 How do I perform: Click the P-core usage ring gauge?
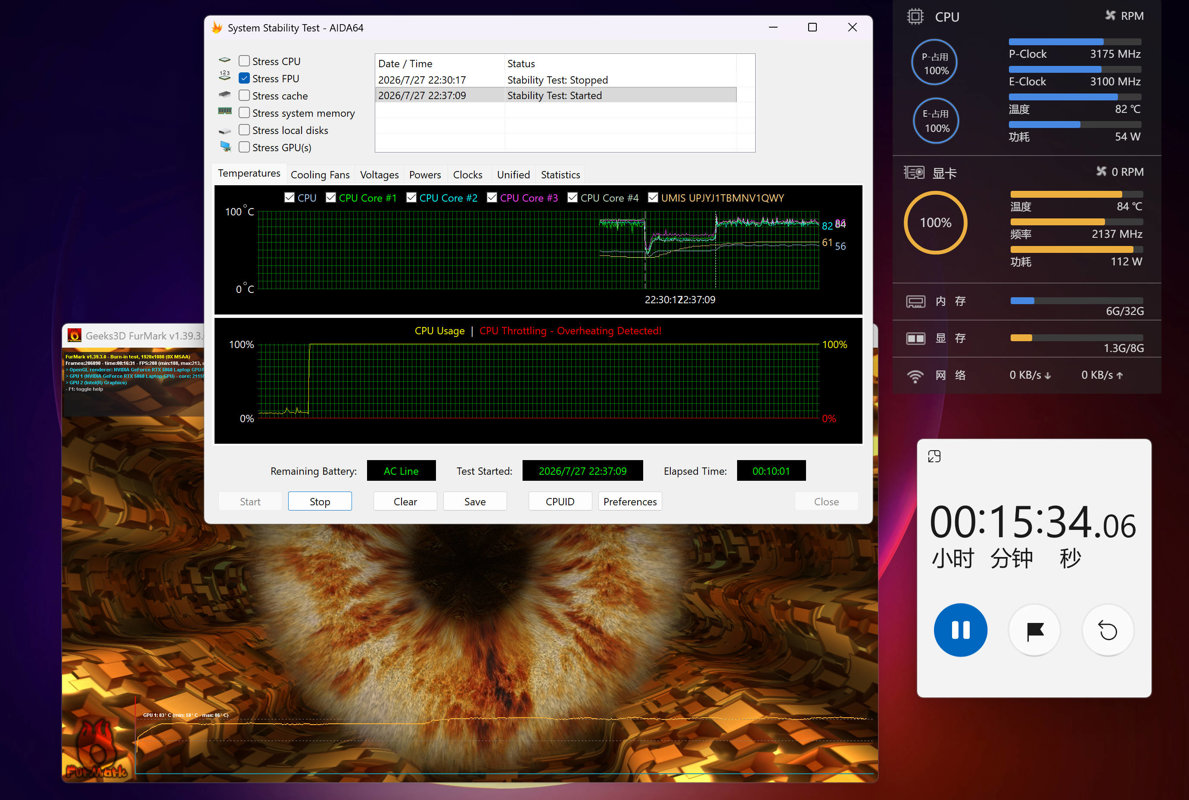935,62
